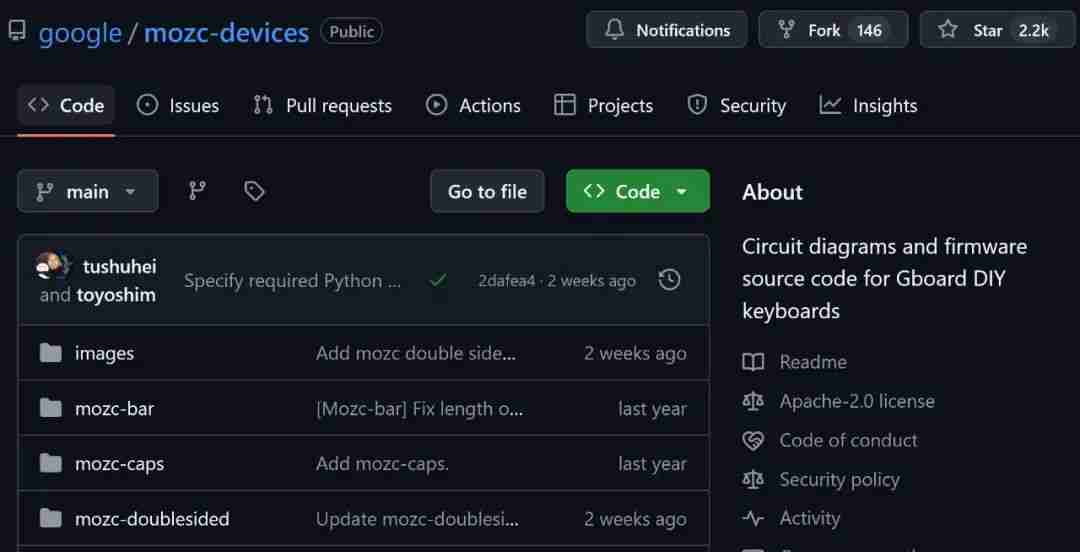Open the mozc-doublesided folder
The image size is (1080, 552).
(152, 518)
